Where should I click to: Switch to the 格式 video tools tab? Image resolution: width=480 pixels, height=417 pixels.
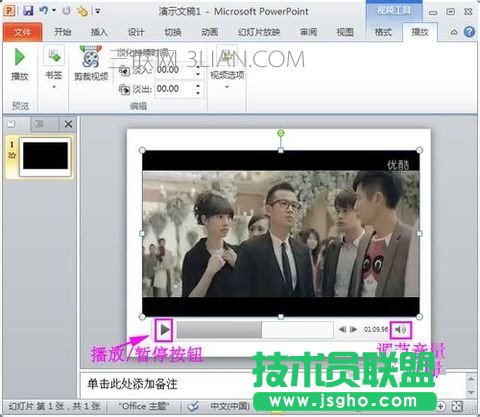click(x=383, y=32)
